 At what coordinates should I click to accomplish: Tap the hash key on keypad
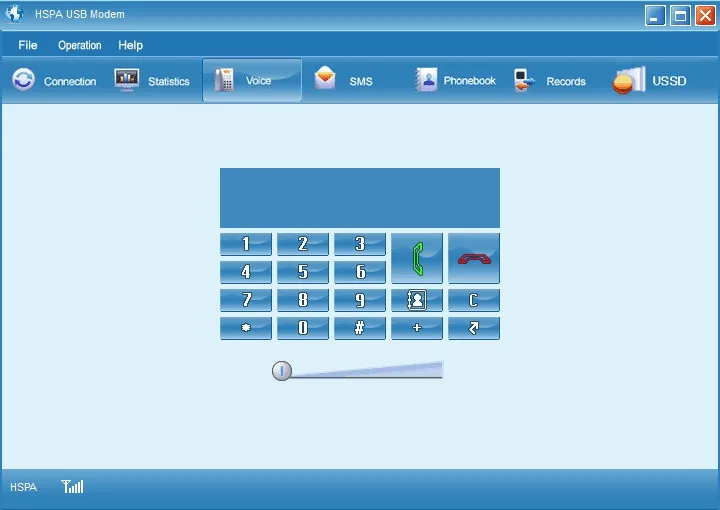(x=360, y=328)
